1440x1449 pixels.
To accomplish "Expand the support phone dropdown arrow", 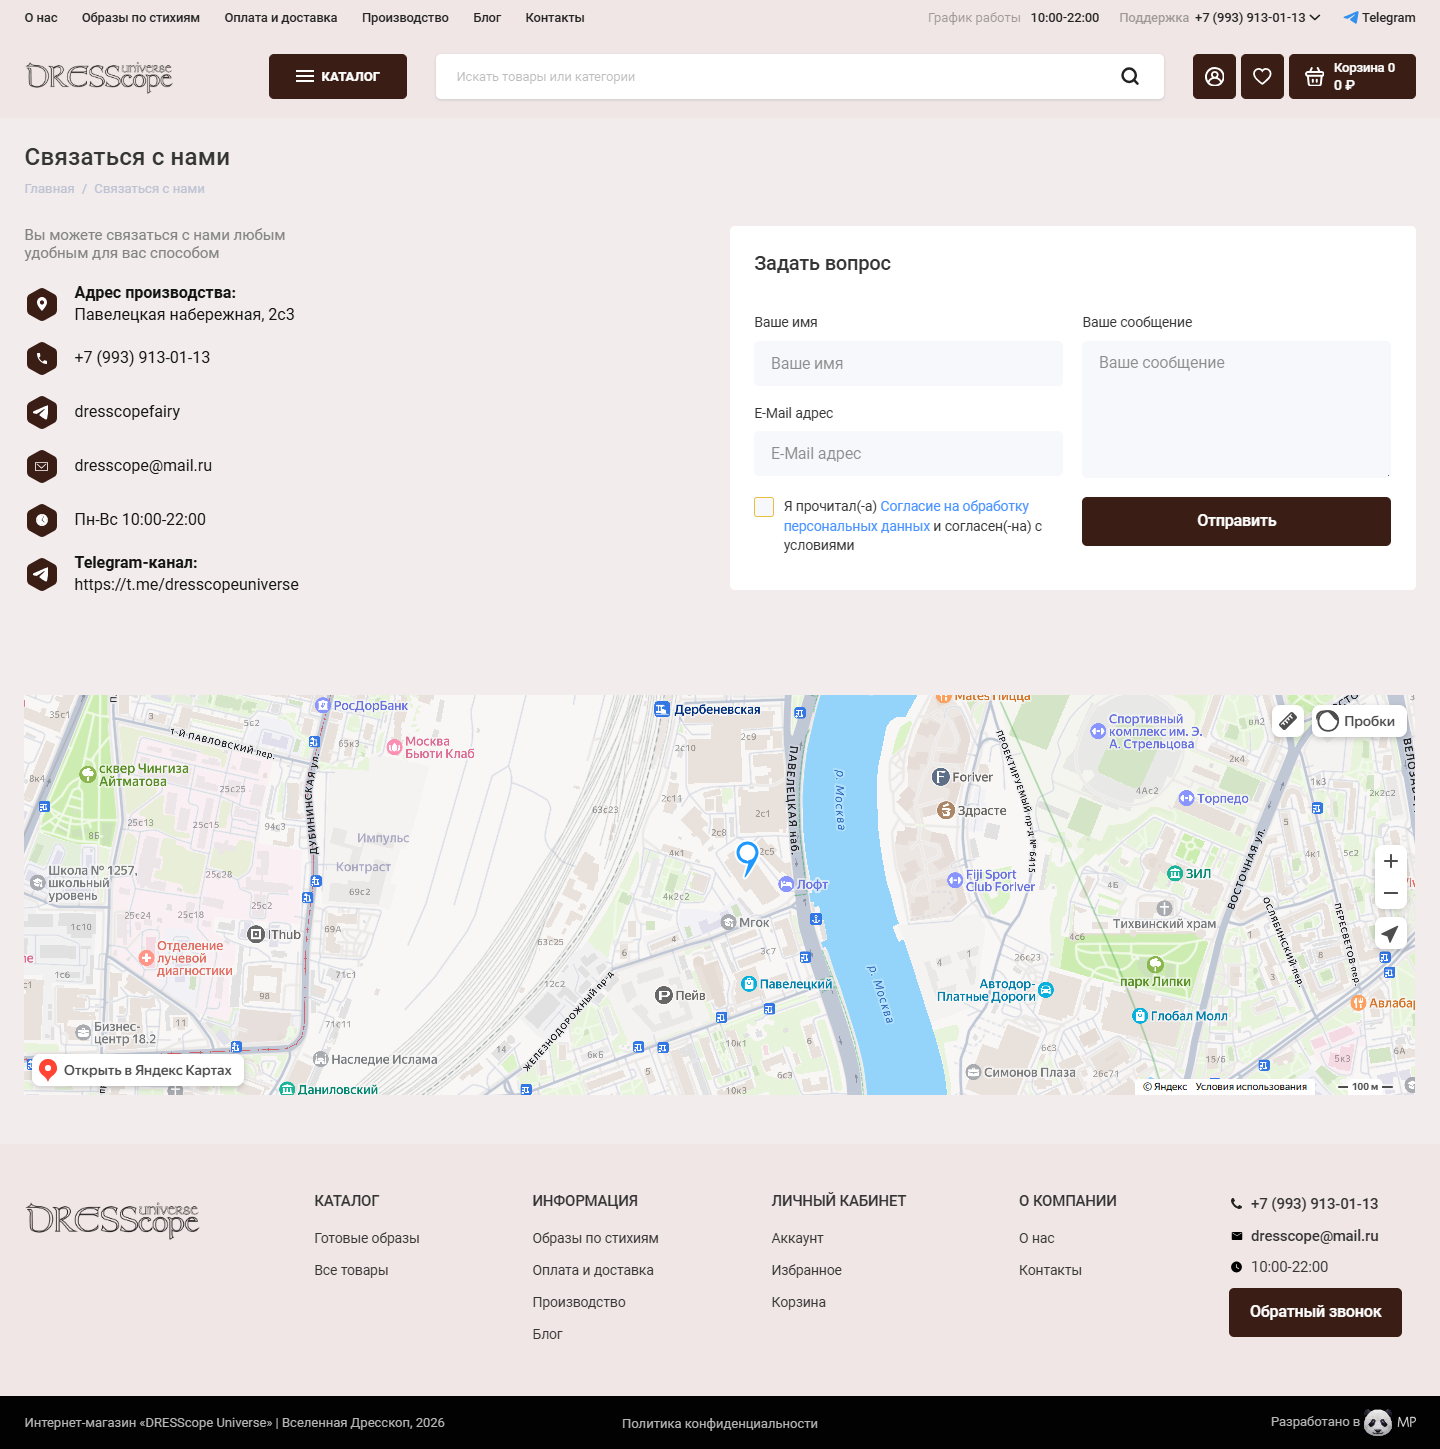I will pos(1315,18).
